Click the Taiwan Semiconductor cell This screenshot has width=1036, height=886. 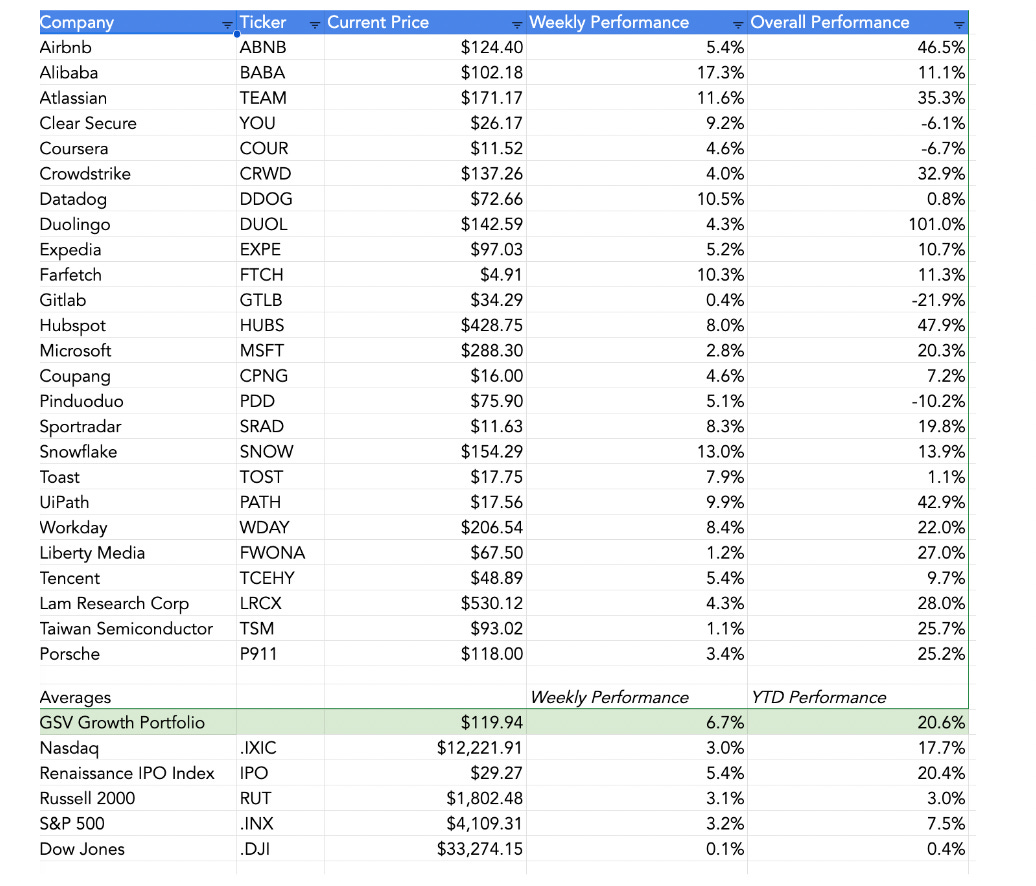(x=137, y=628)
